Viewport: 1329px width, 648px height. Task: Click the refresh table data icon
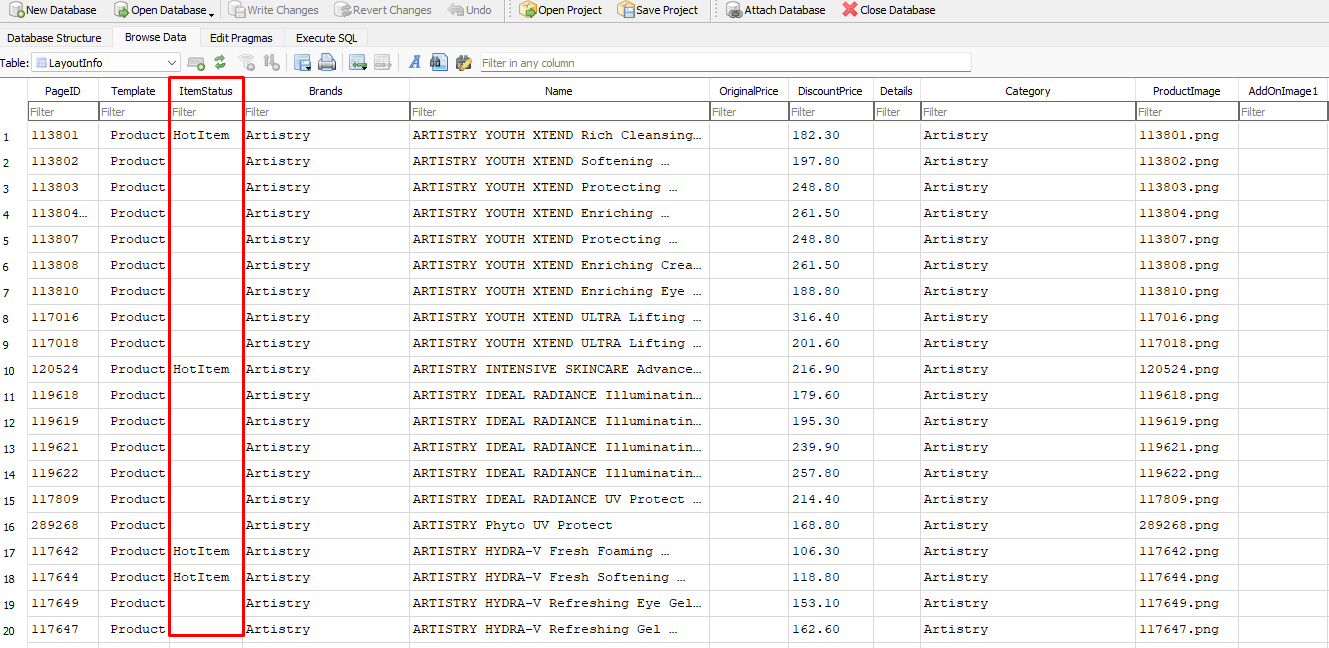point(220,62)
